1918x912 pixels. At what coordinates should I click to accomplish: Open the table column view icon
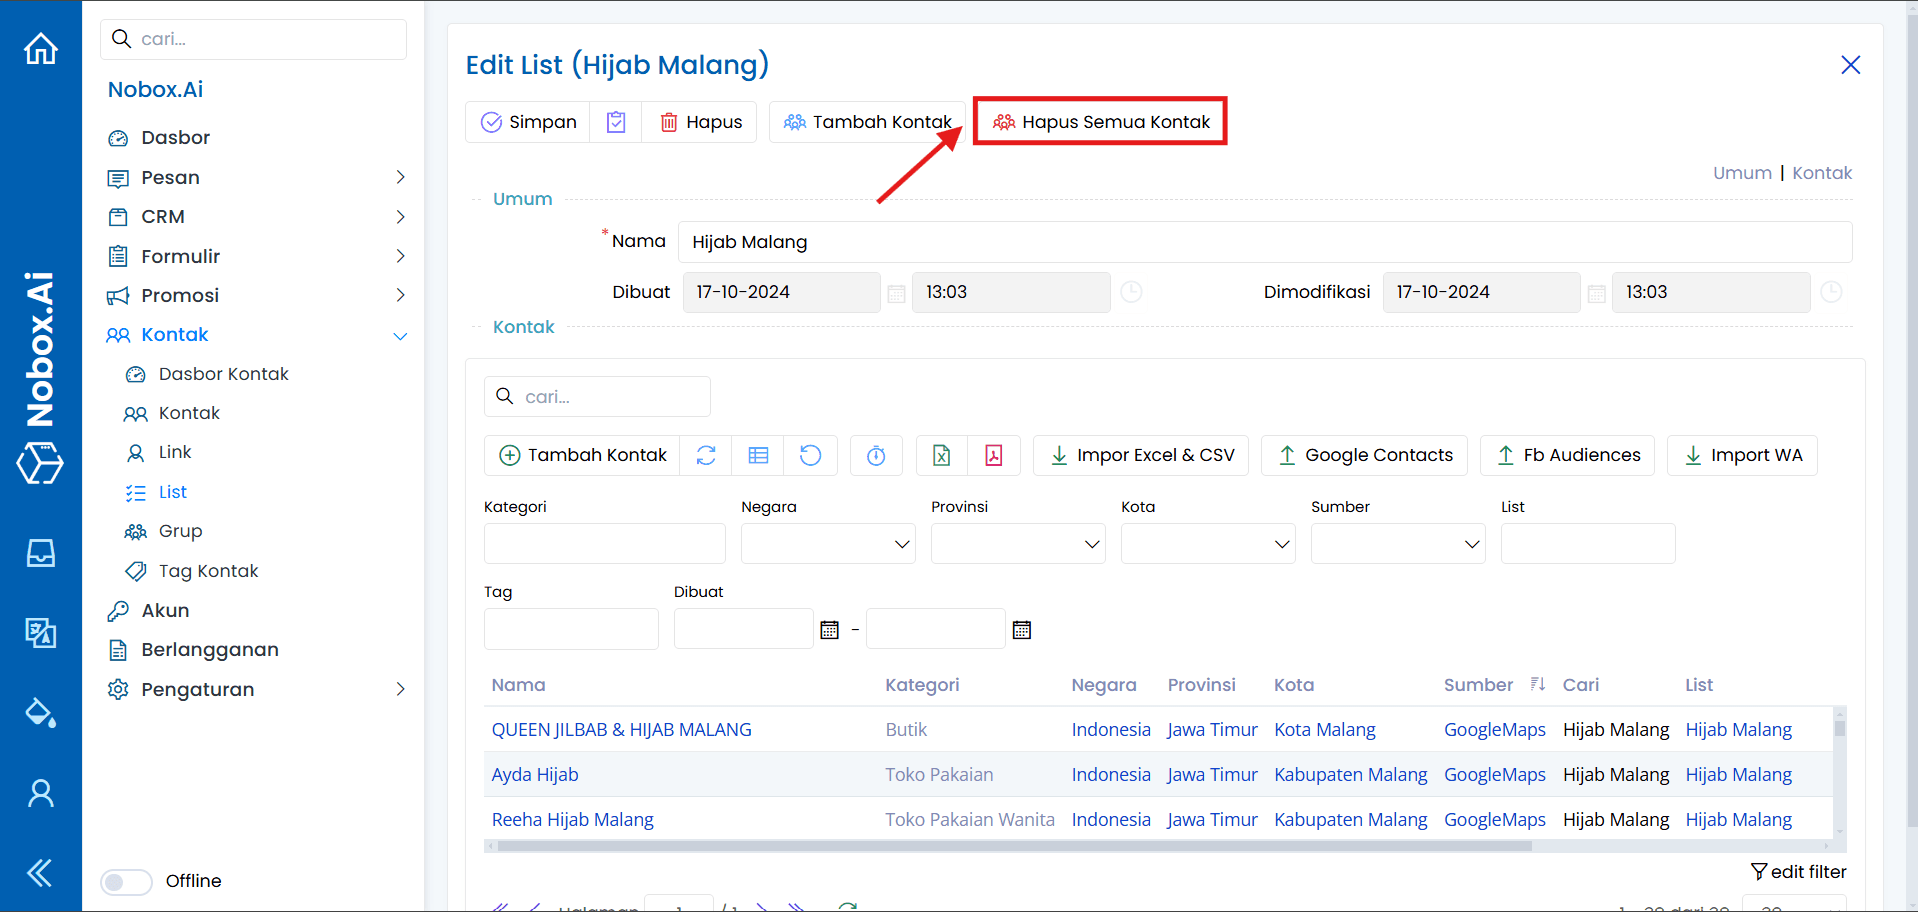point(758,455)
